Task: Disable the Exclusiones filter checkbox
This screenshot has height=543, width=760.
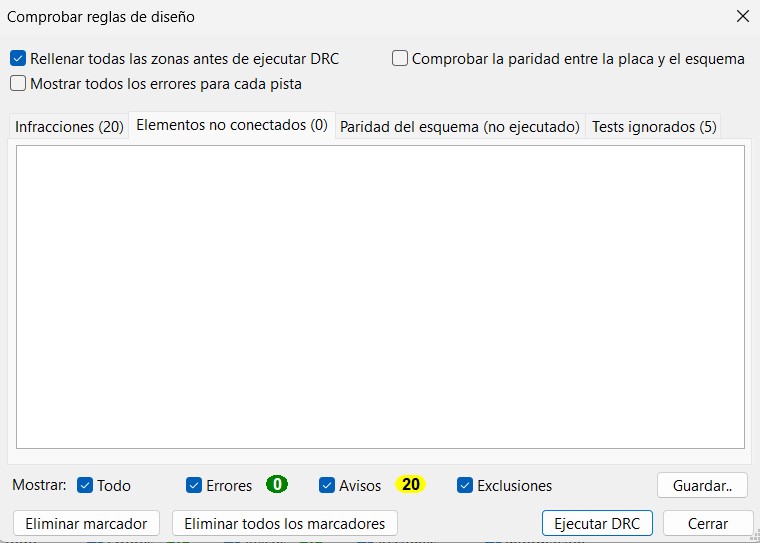Action: pyautogui.click(x=465, y=485)
